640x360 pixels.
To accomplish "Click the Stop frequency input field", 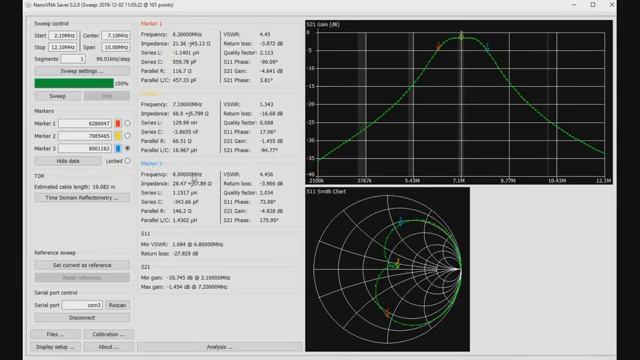I will coord(62,47).
